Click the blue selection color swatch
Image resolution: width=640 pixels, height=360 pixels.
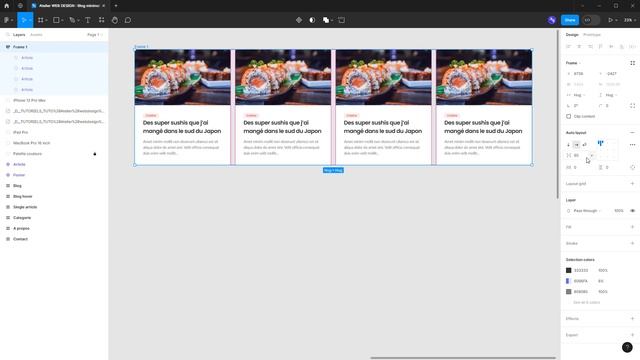click(568, 281)
